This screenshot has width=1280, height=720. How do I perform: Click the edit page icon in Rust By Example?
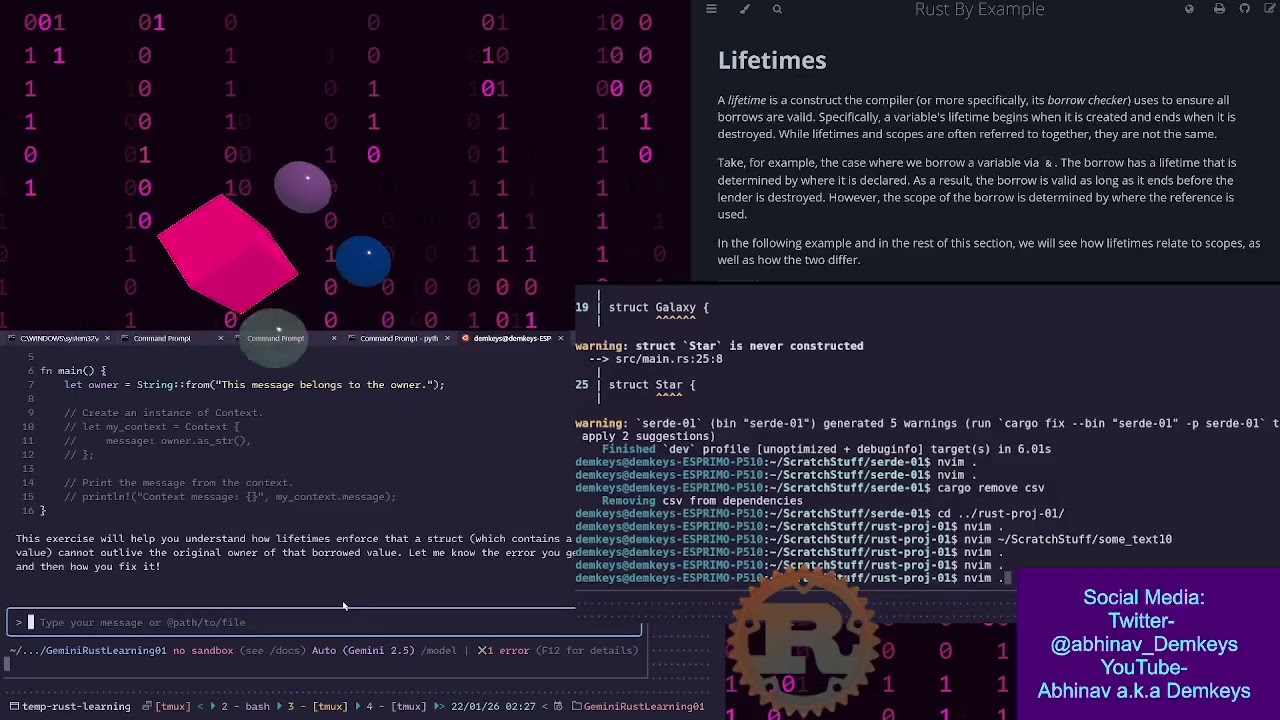tap(1271, 9)
